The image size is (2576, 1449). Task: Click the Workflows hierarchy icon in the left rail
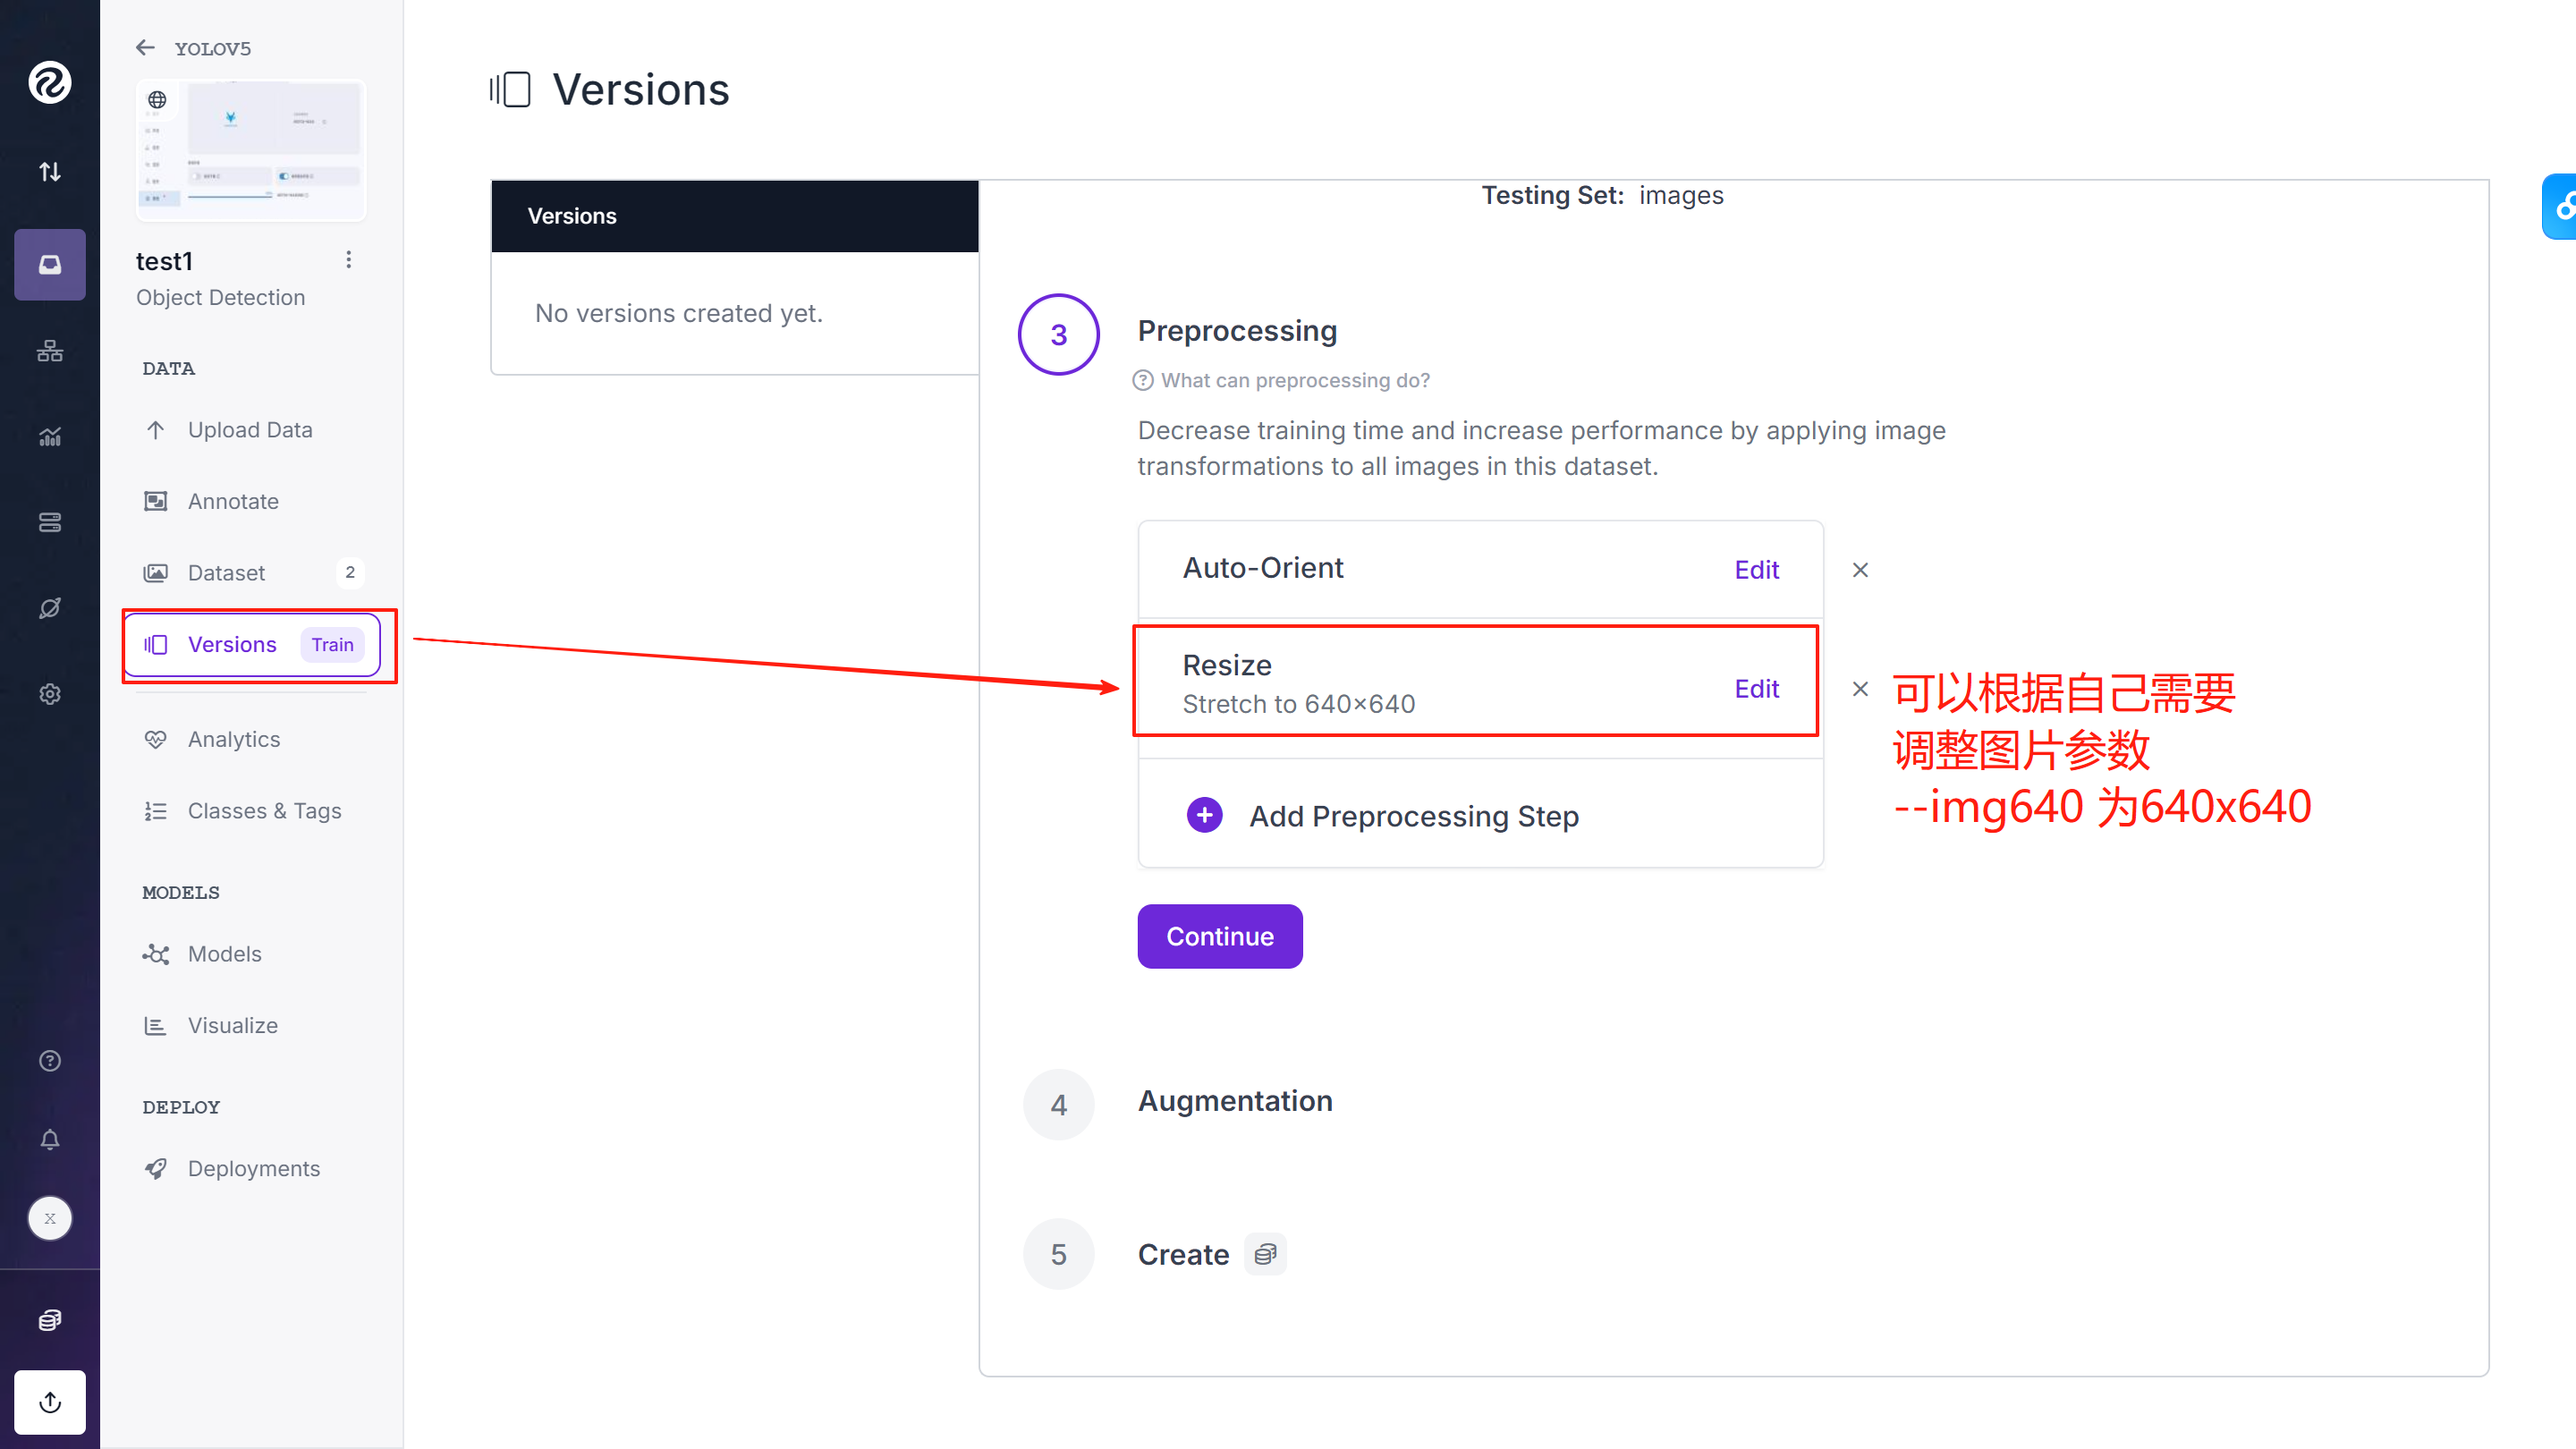(x=49, y=351)
